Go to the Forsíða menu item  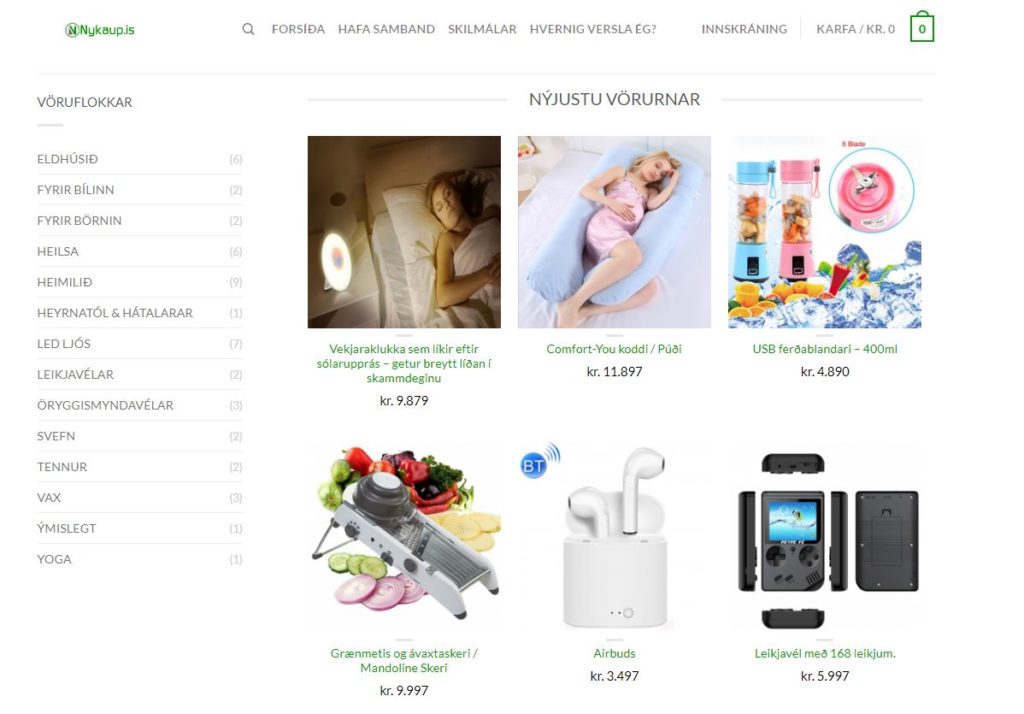298,29
